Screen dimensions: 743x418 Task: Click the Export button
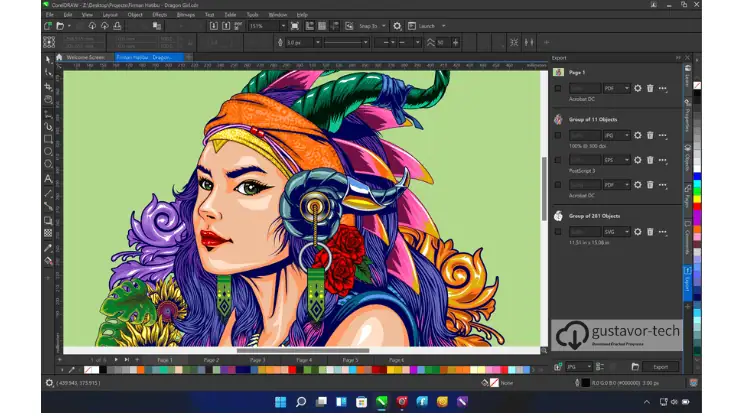(x=661, y=367)
